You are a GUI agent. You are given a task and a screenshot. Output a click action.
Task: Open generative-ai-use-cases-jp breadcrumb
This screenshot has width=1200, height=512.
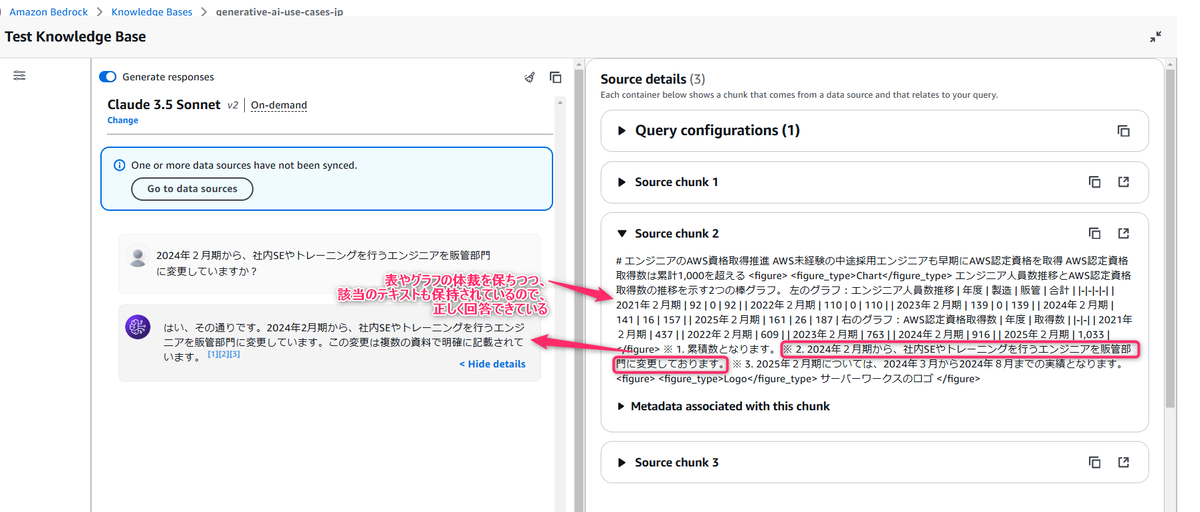[x=278, y=12]
